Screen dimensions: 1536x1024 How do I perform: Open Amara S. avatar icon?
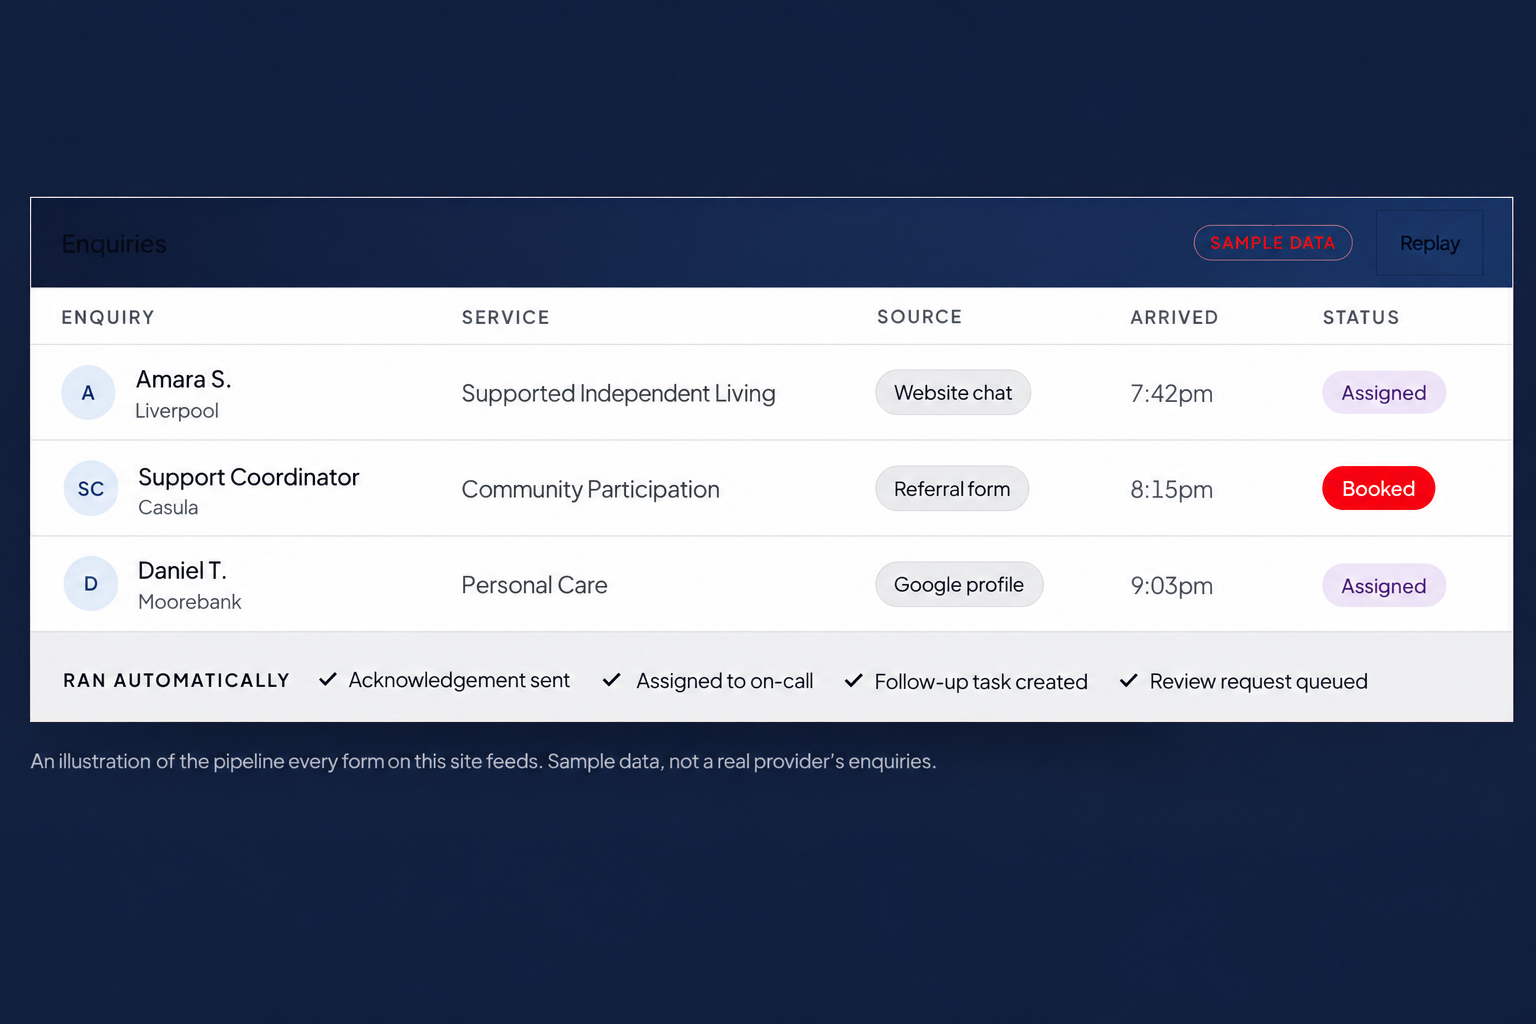pyautogui.click(x=88, y=393)
